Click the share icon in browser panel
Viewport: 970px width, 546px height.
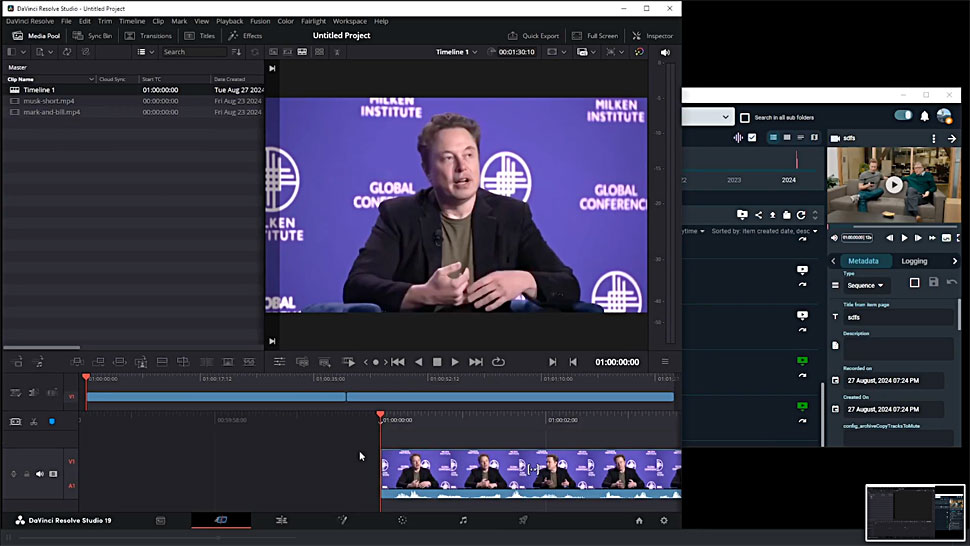758,214
